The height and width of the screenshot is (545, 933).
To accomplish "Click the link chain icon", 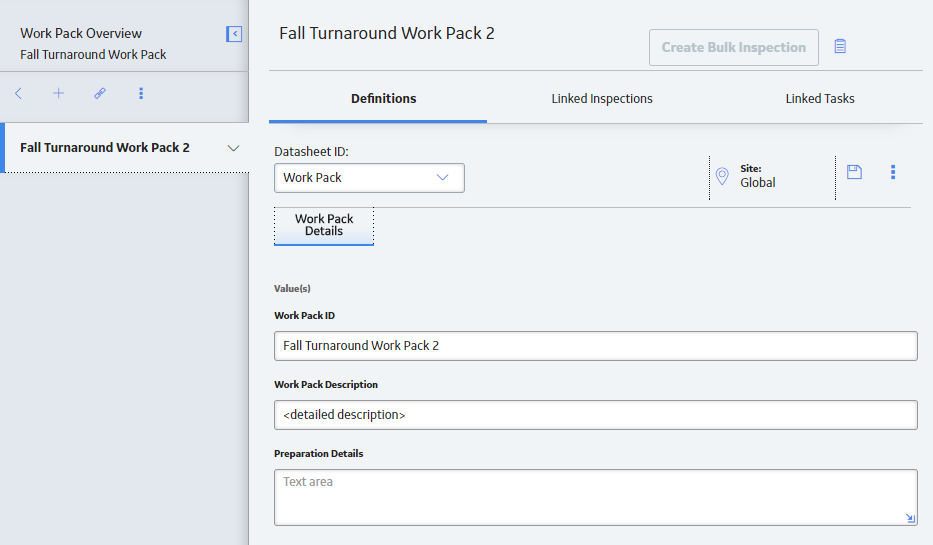I will (x=100, y=93).
